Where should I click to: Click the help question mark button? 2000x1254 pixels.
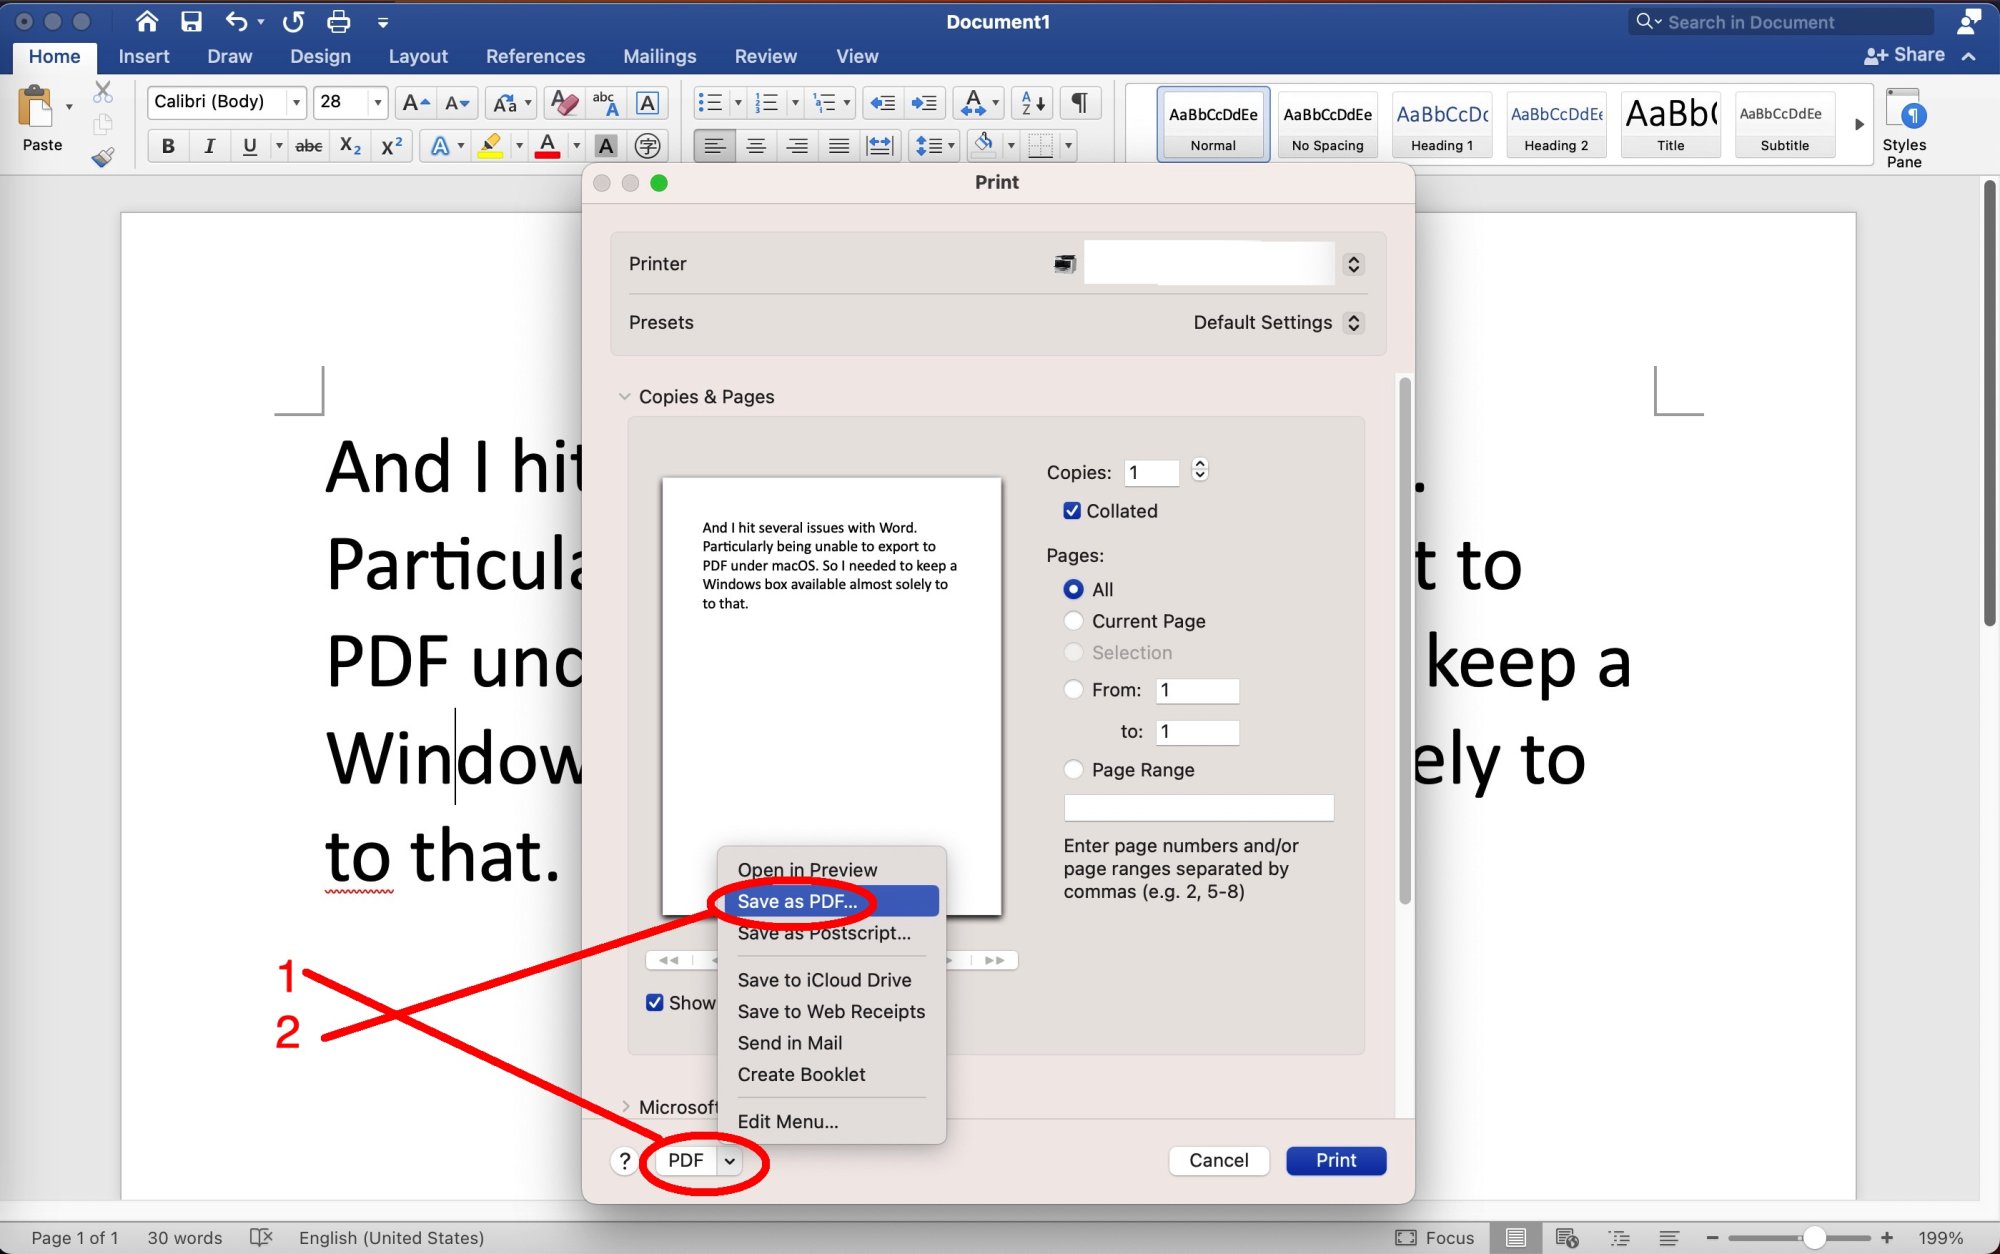pyautogui.click(x=625, y=1160)
